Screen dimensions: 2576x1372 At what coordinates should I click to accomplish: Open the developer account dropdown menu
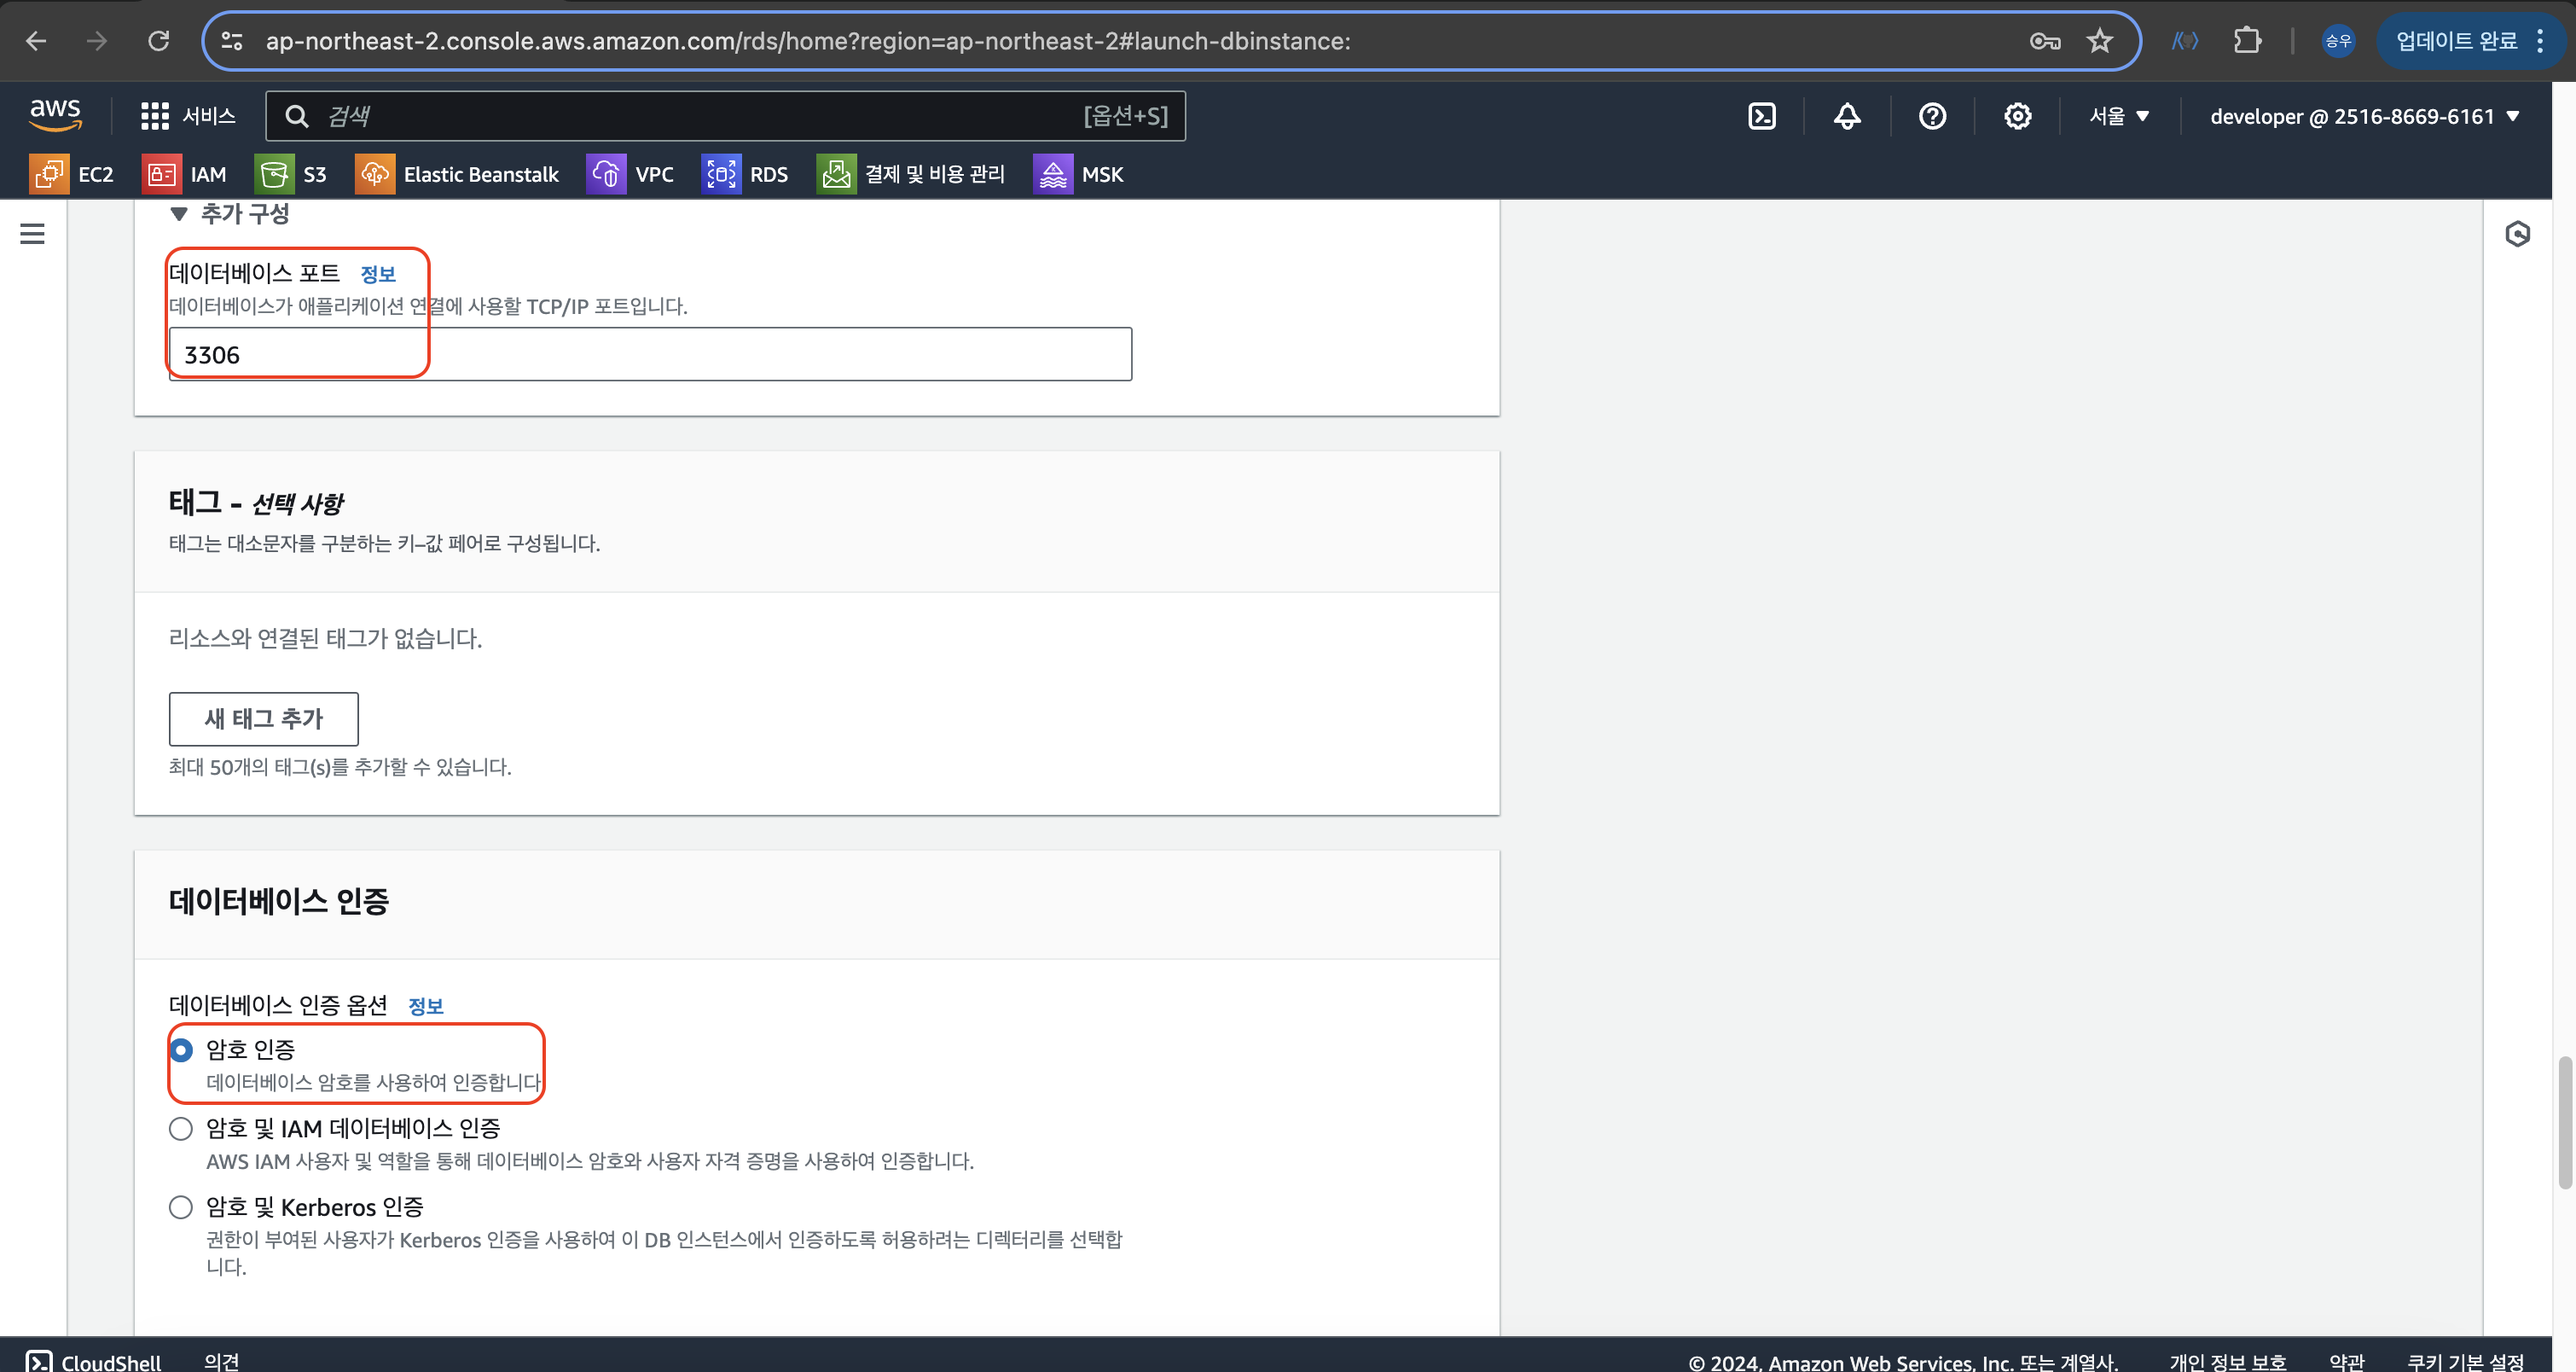click(2363, 116)
